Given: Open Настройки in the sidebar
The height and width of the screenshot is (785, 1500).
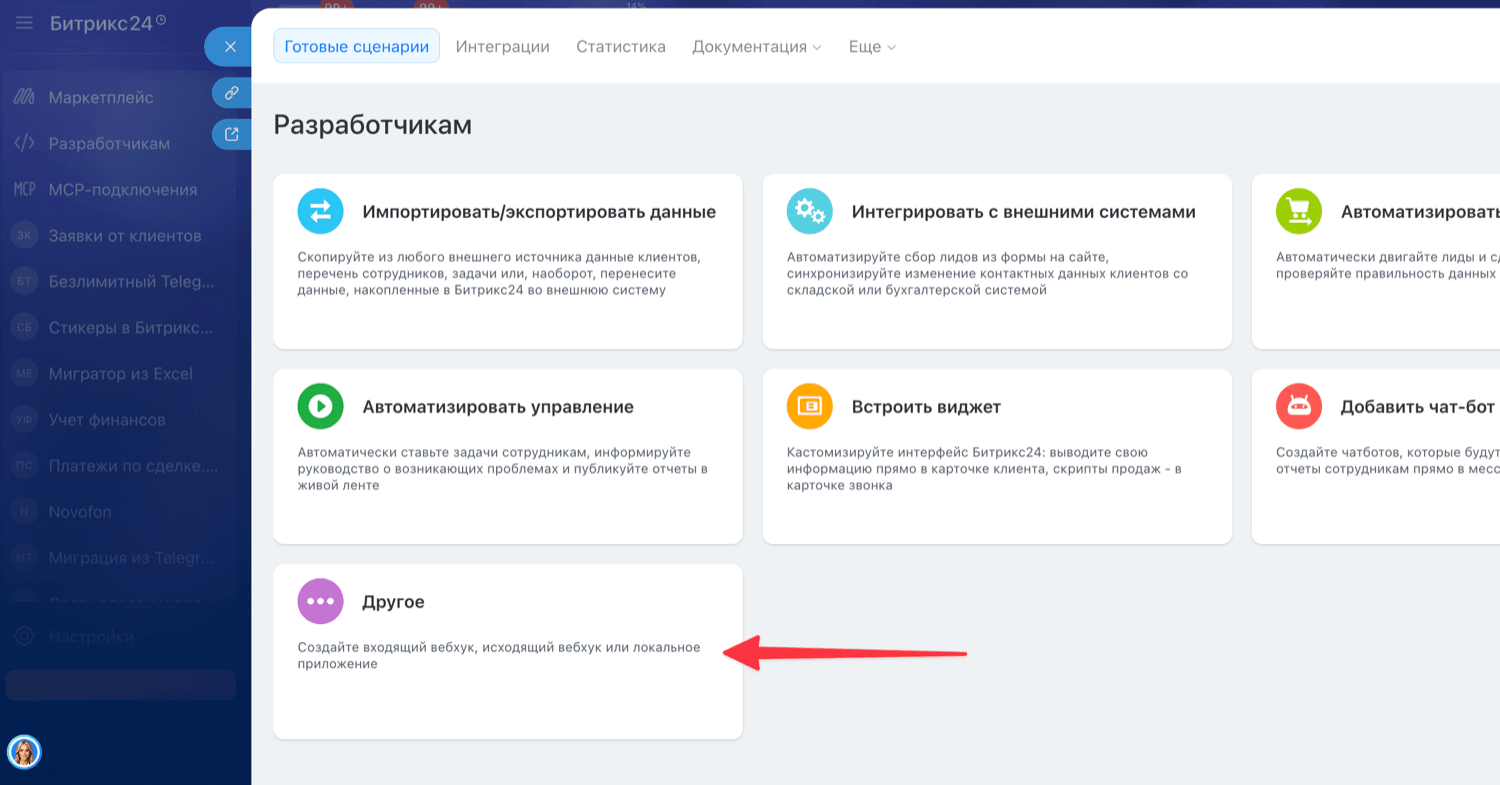Looking at the screenshot, I should point(91,636).
